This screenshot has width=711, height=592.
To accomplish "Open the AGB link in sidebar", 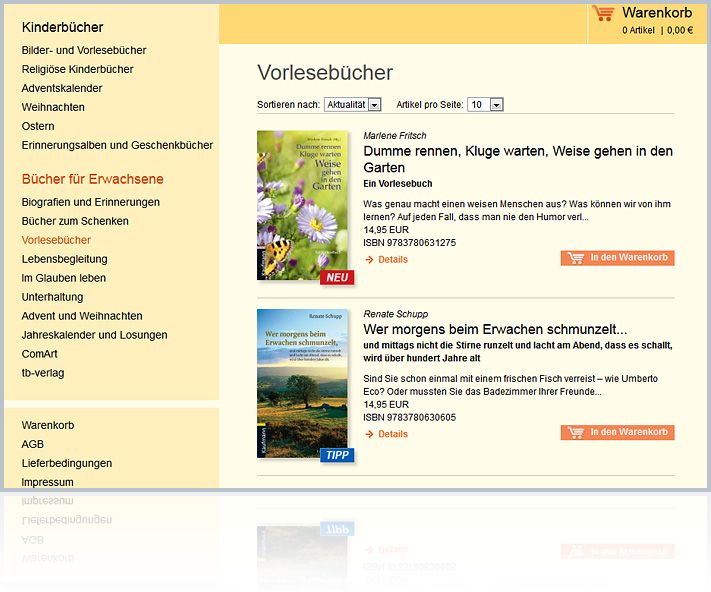I will pyautogui.click(x=33, y=444).
